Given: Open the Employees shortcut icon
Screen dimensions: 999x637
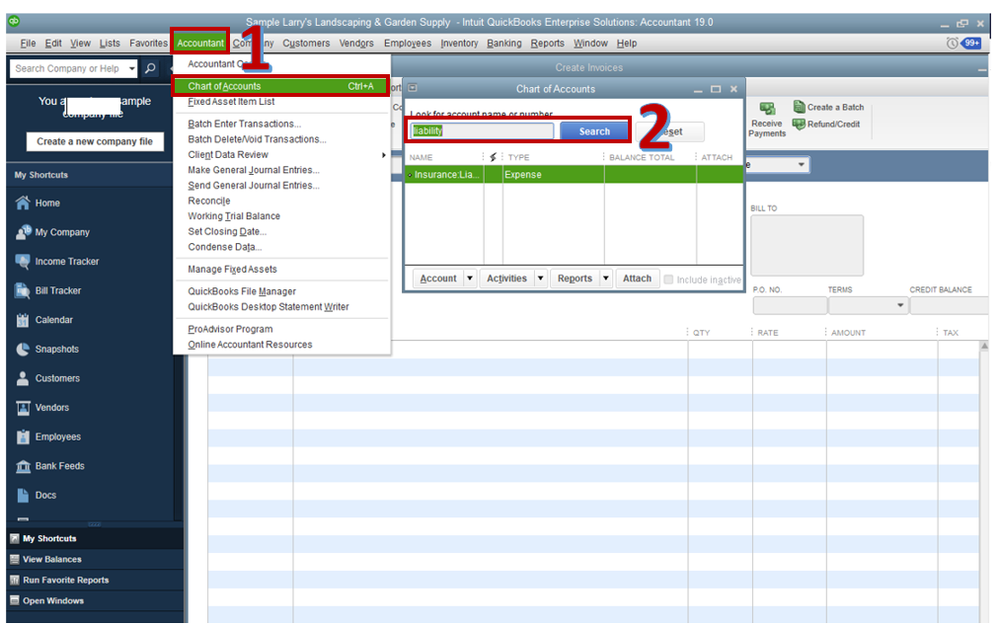Looking at the screenshot, I should click(23, 437).
